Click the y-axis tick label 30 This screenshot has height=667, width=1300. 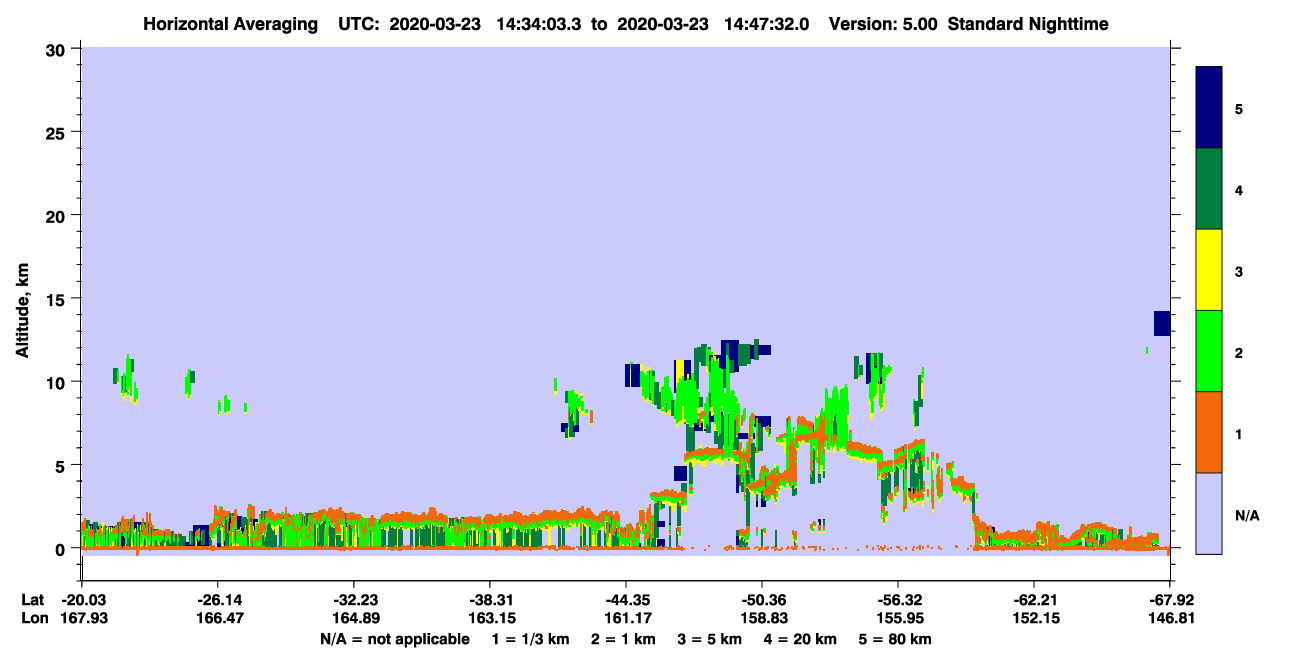point(58,49)
